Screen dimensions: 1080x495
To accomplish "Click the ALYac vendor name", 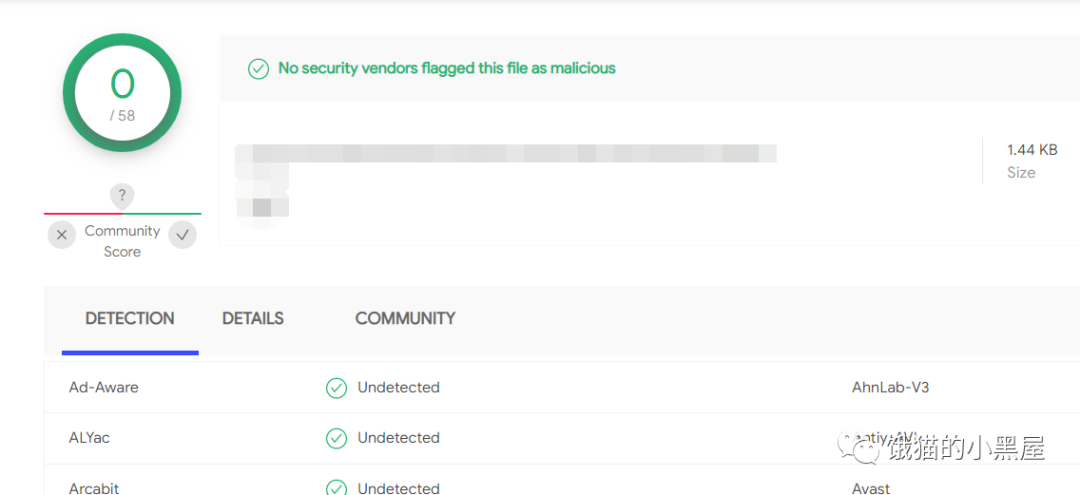I will click(90, 438).
